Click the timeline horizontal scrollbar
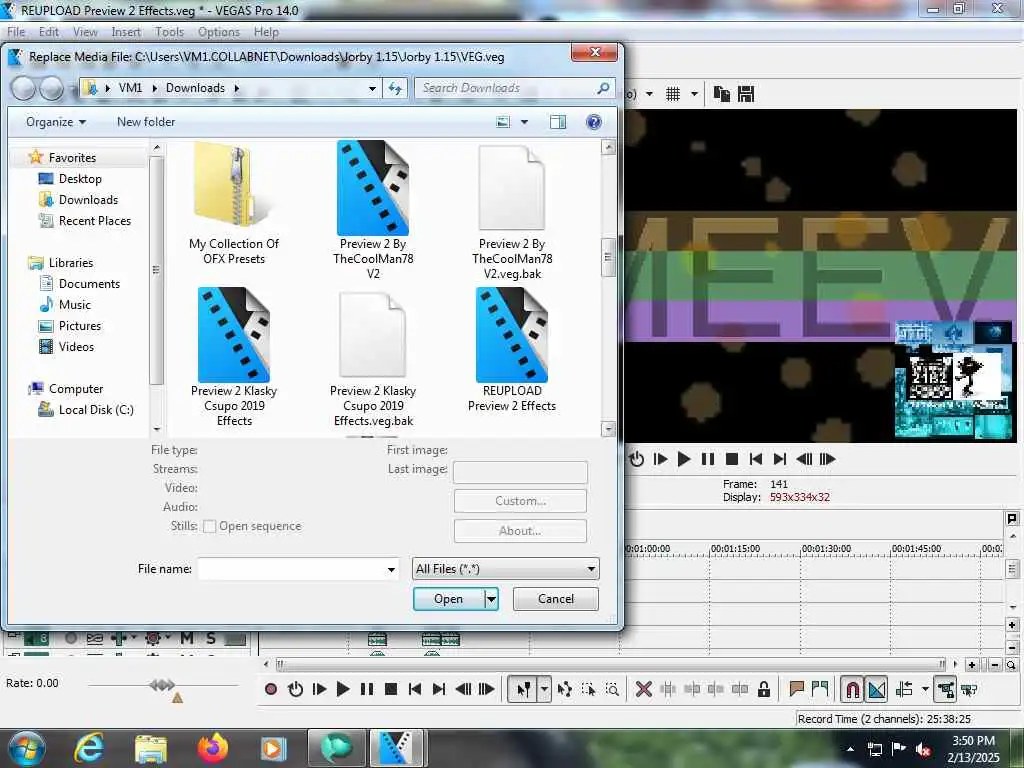Viewport: 1024px width, 768px height. [x=611, y=665]
